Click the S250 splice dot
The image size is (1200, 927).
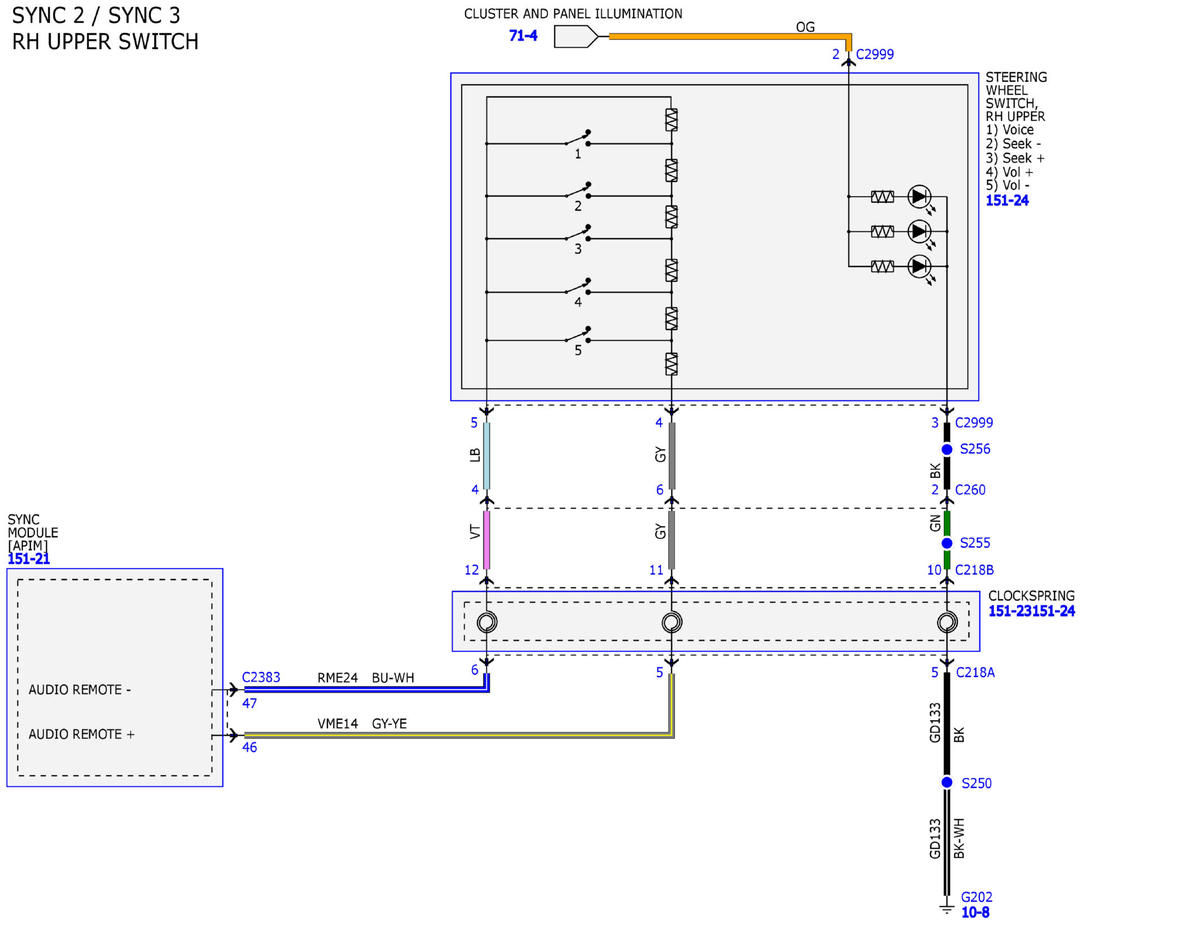pyautogui.click(x=947, y=783)
